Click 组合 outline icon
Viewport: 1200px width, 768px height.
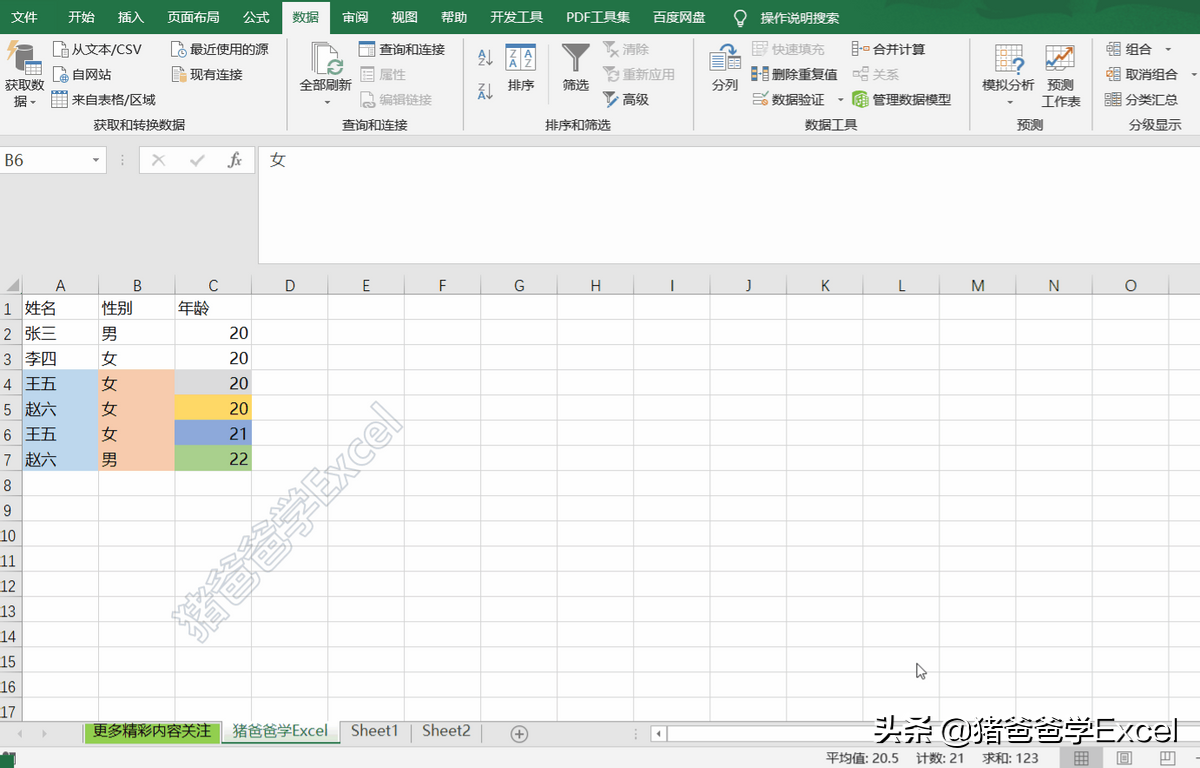tap(1113, 49)
